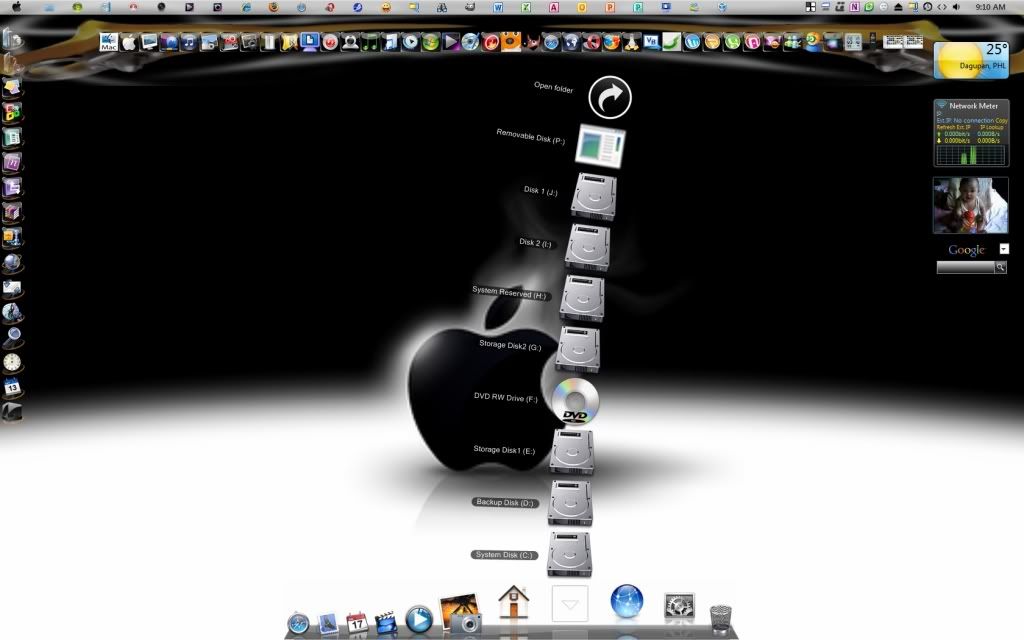The width and height of the screenshot is (1024, 640).
Task: Open the green phone icon in top dock
Action: click(732, 42)
